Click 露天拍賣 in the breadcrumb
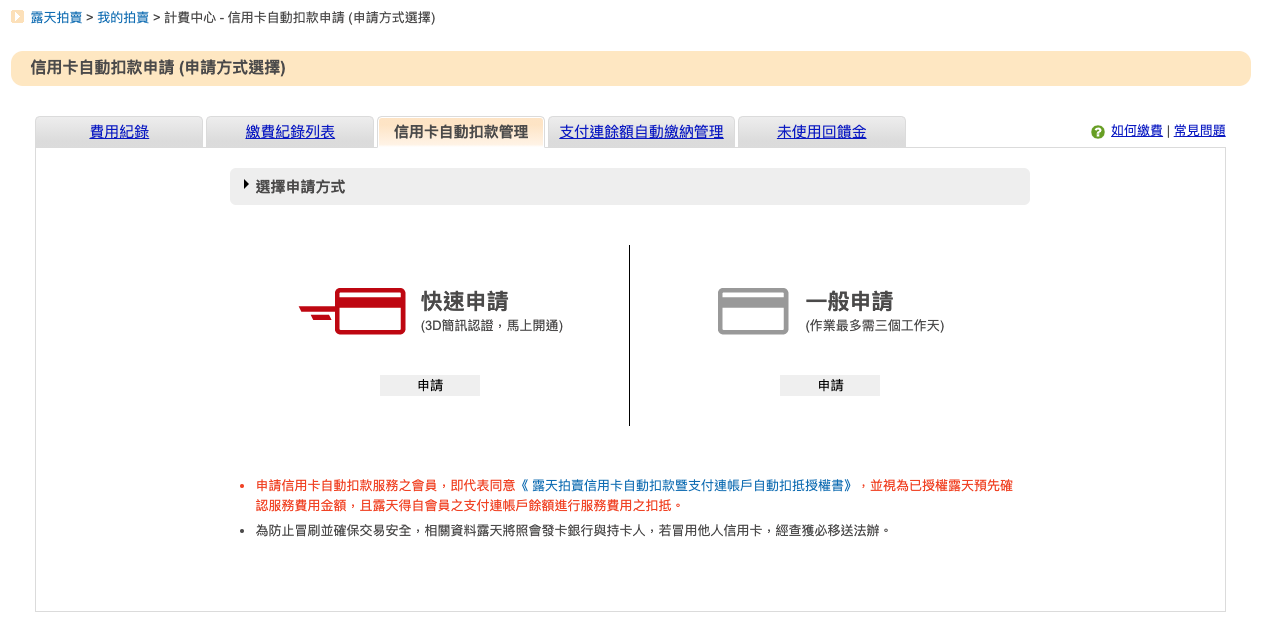Viewport: 1263px width, 640px height. (x=56, y=18)
